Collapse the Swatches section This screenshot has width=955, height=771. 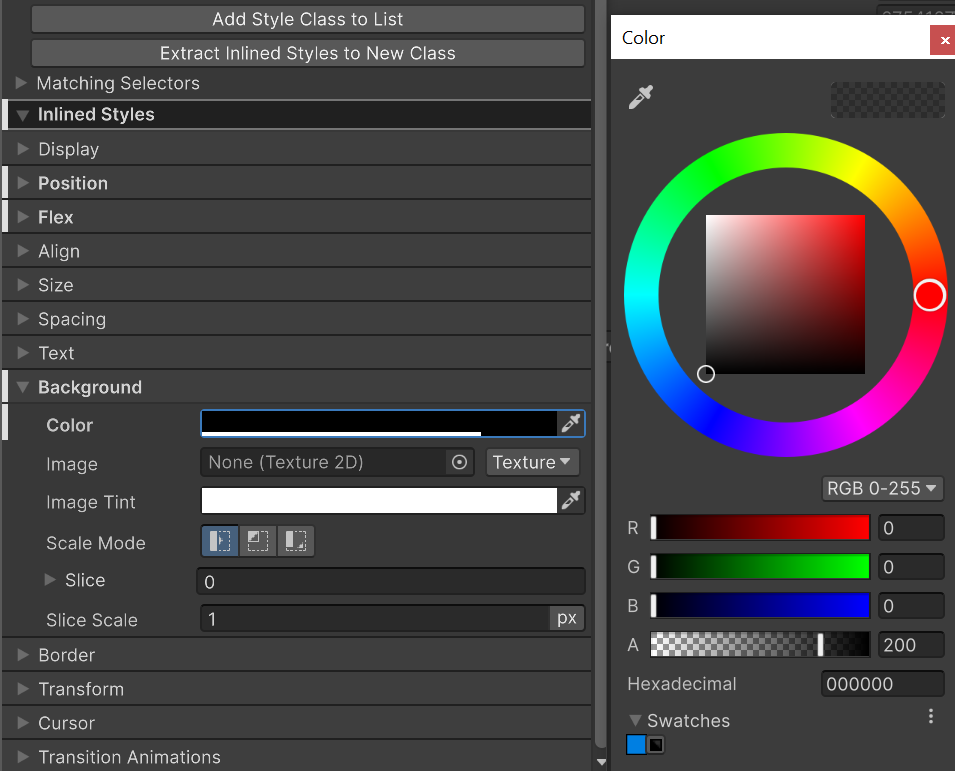[x=635, y=720]
